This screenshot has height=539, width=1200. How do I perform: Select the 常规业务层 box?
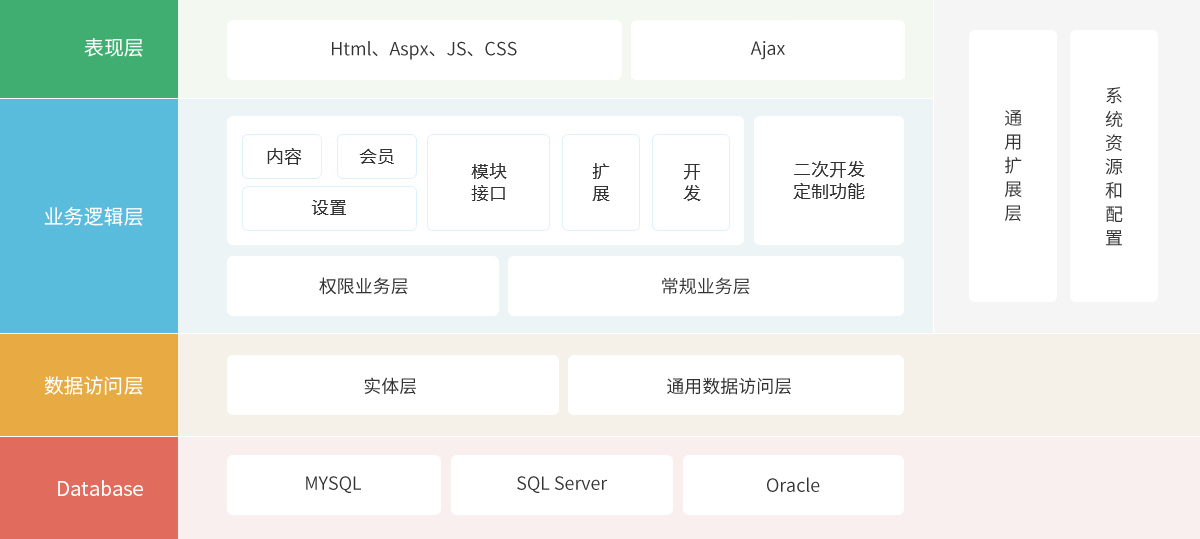(x=705, y=286)
